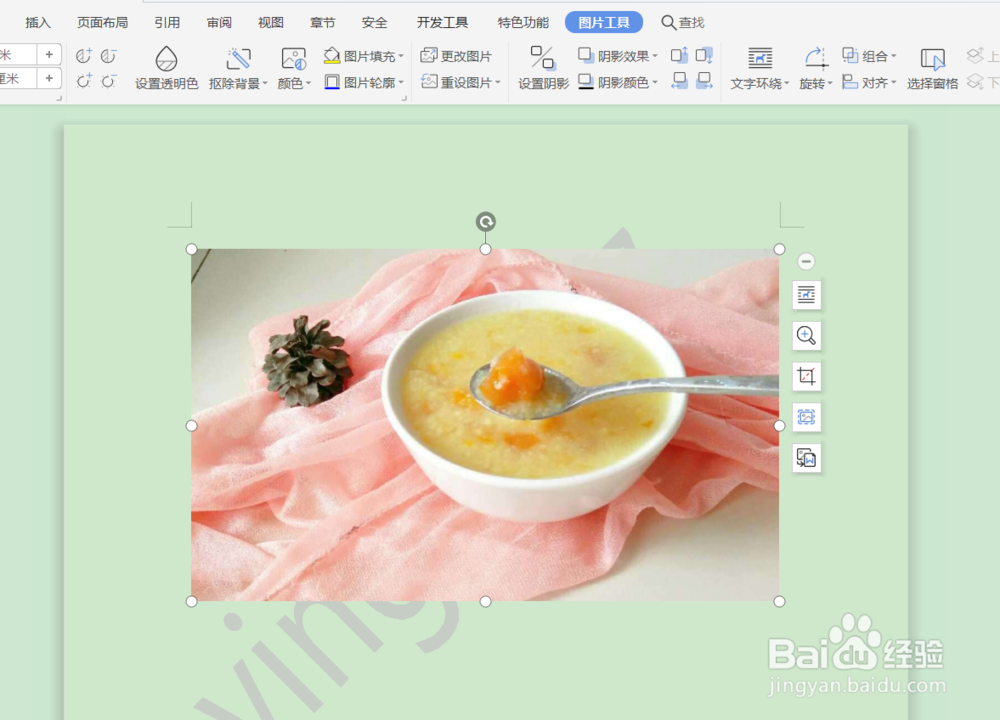
Task: Open 图片轮廓 picture outline dropdown
Action: pos(364,82)
